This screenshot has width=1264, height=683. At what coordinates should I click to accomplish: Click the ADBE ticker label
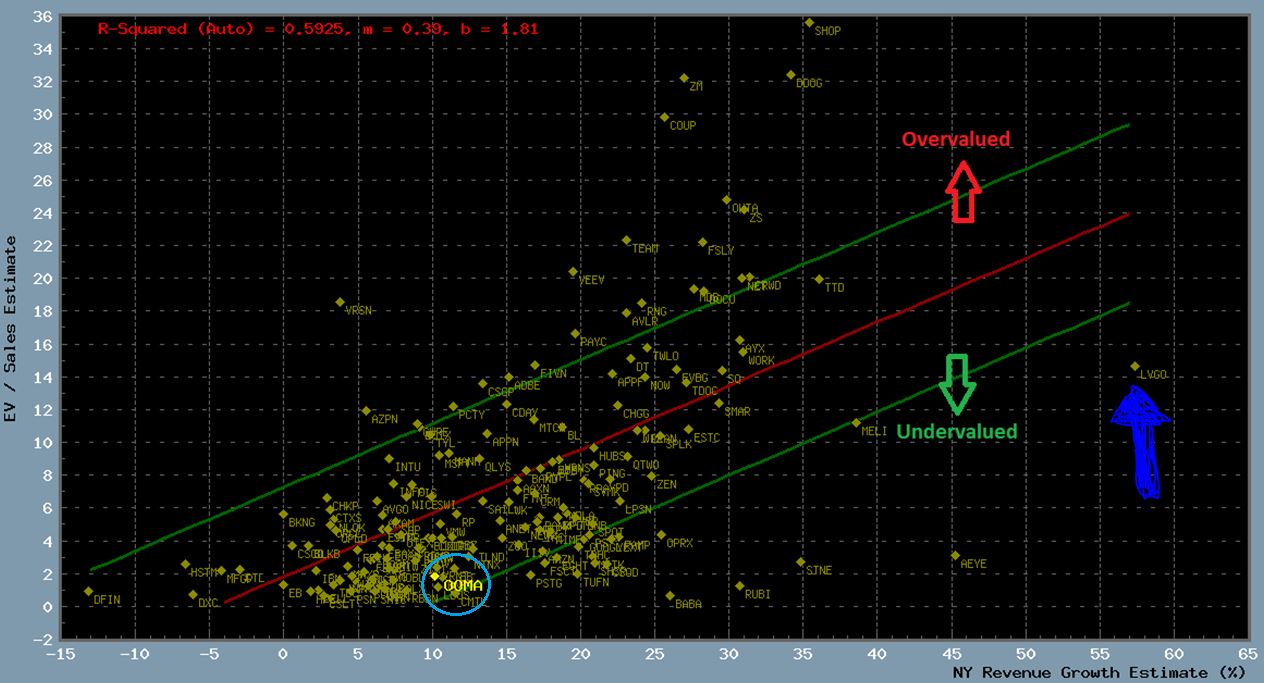point(527,386)
